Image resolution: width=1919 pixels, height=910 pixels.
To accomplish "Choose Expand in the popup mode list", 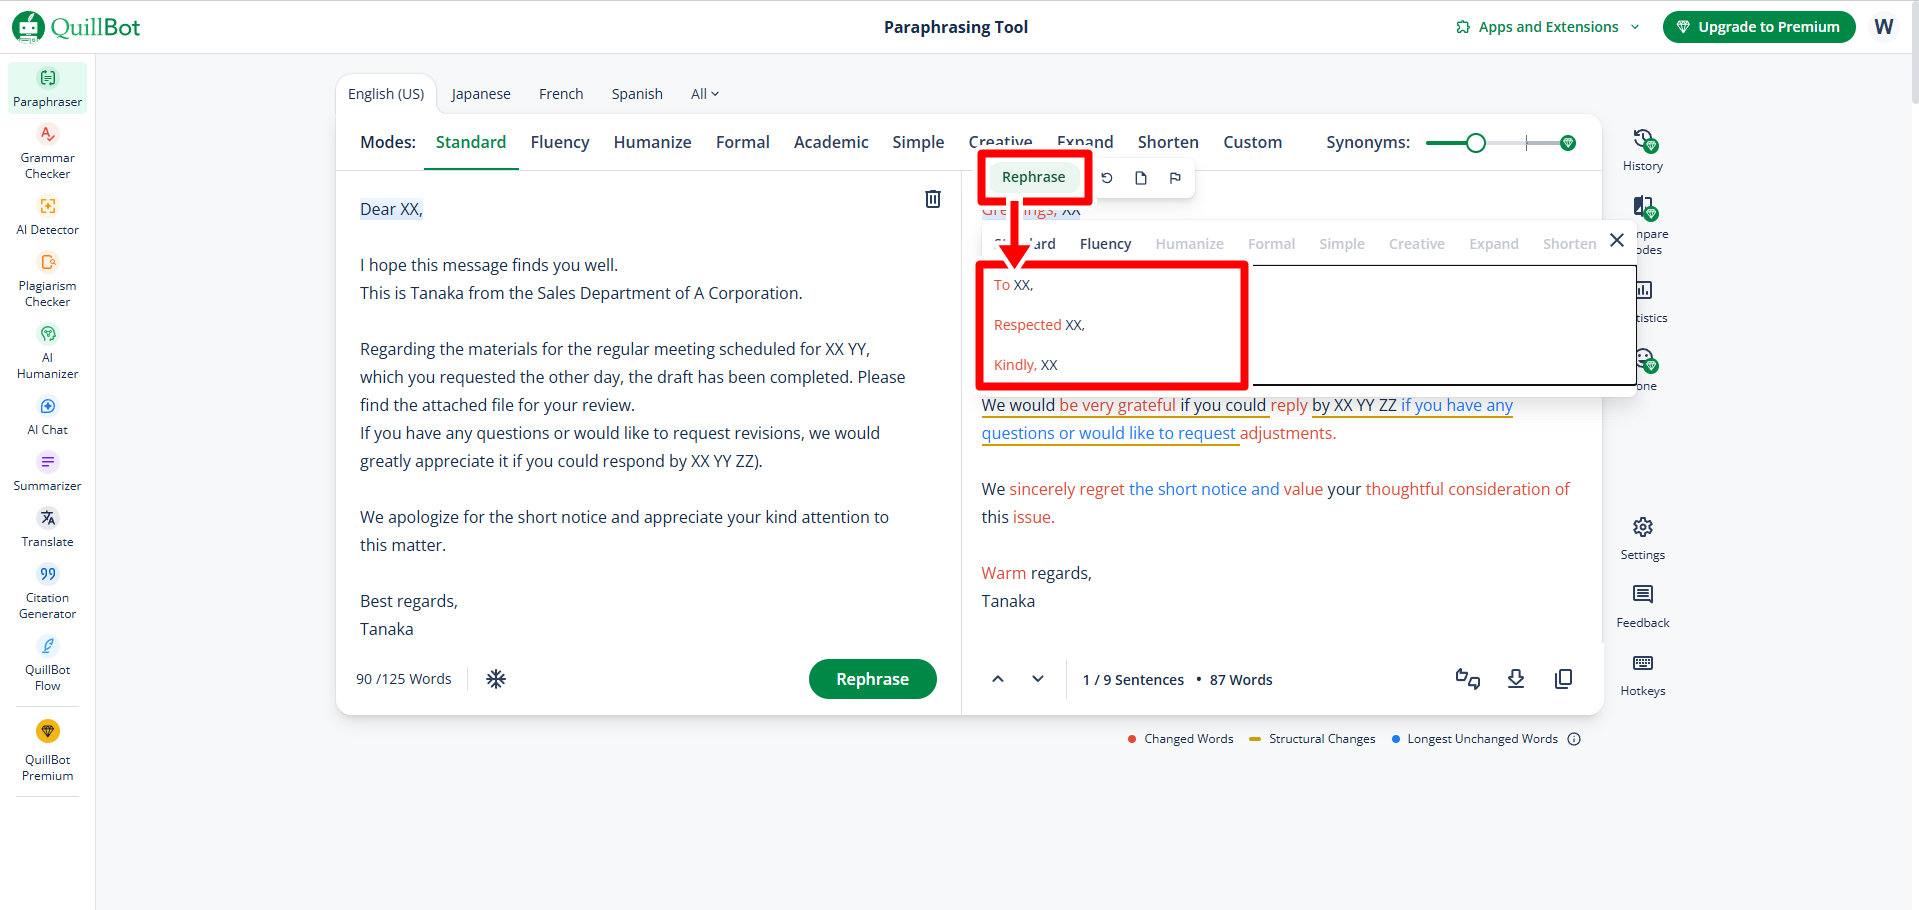I will point(1493,244).
